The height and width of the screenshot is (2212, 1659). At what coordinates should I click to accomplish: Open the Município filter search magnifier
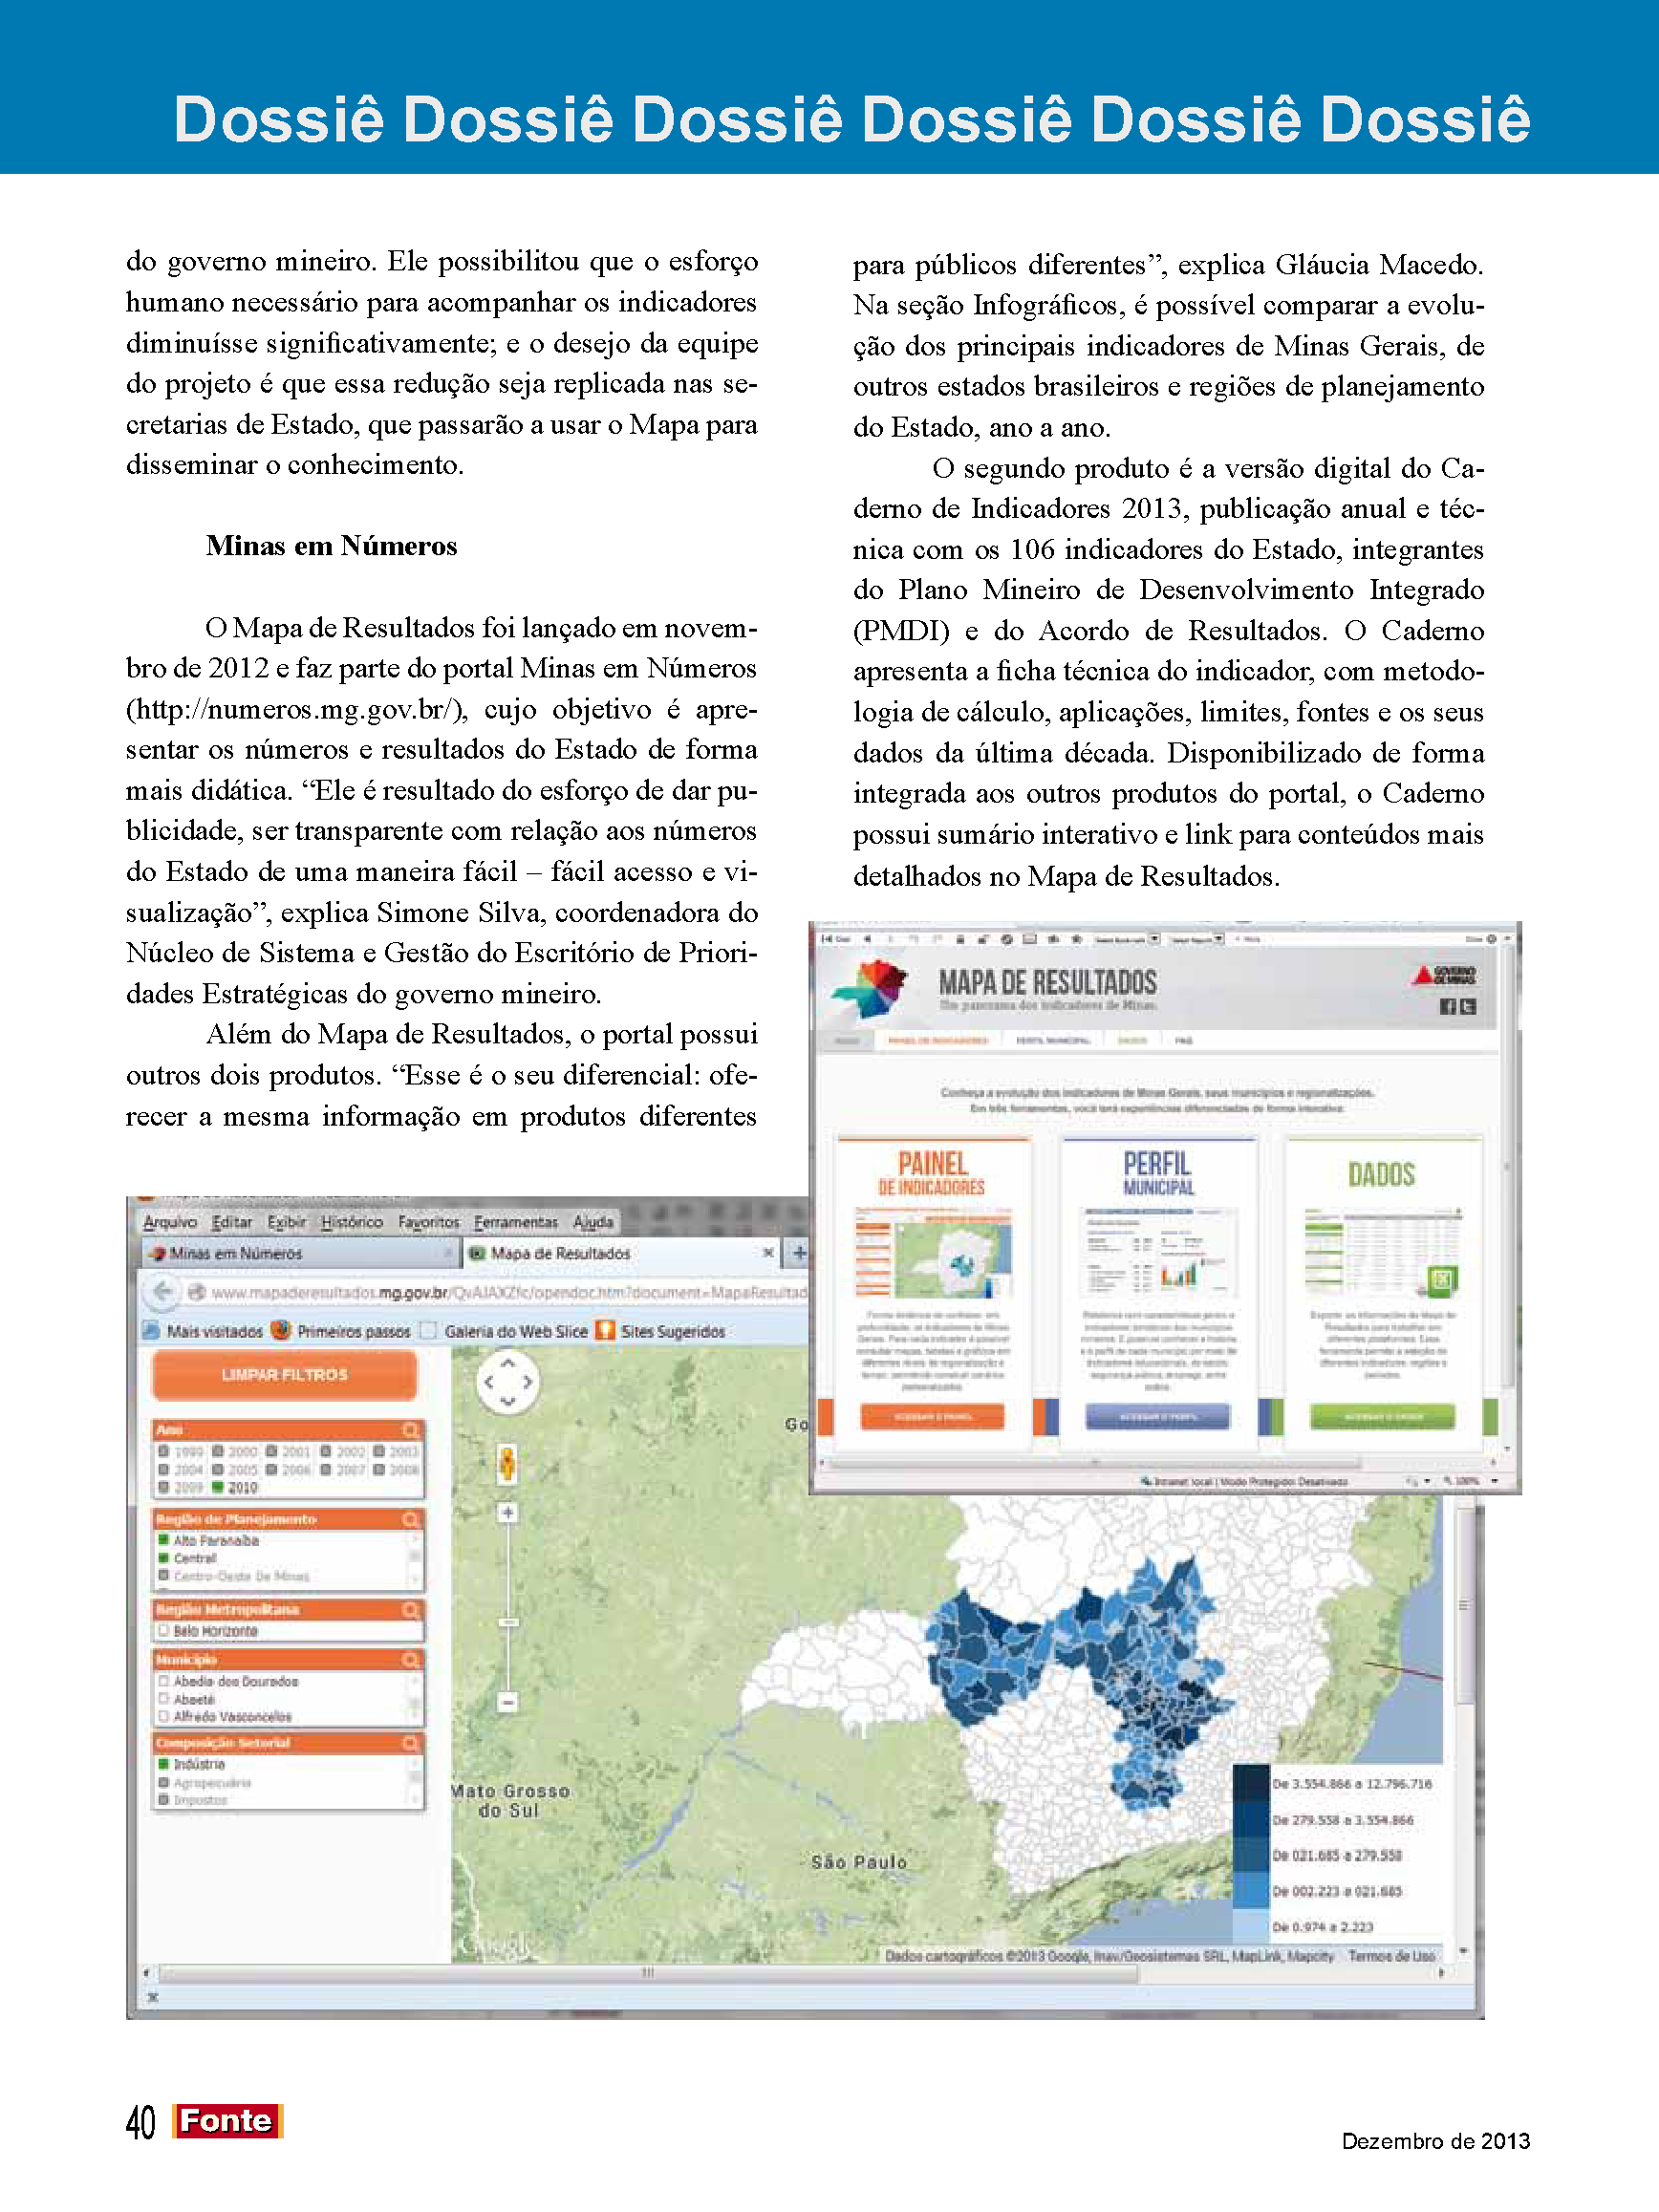click(410, 1659)
